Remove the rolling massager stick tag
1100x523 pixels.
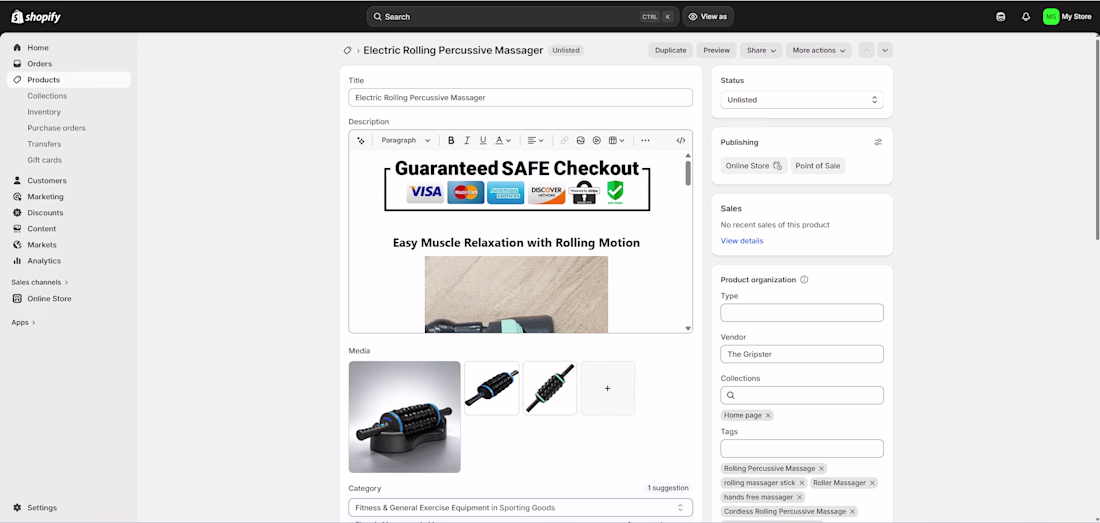coord(802,483)
